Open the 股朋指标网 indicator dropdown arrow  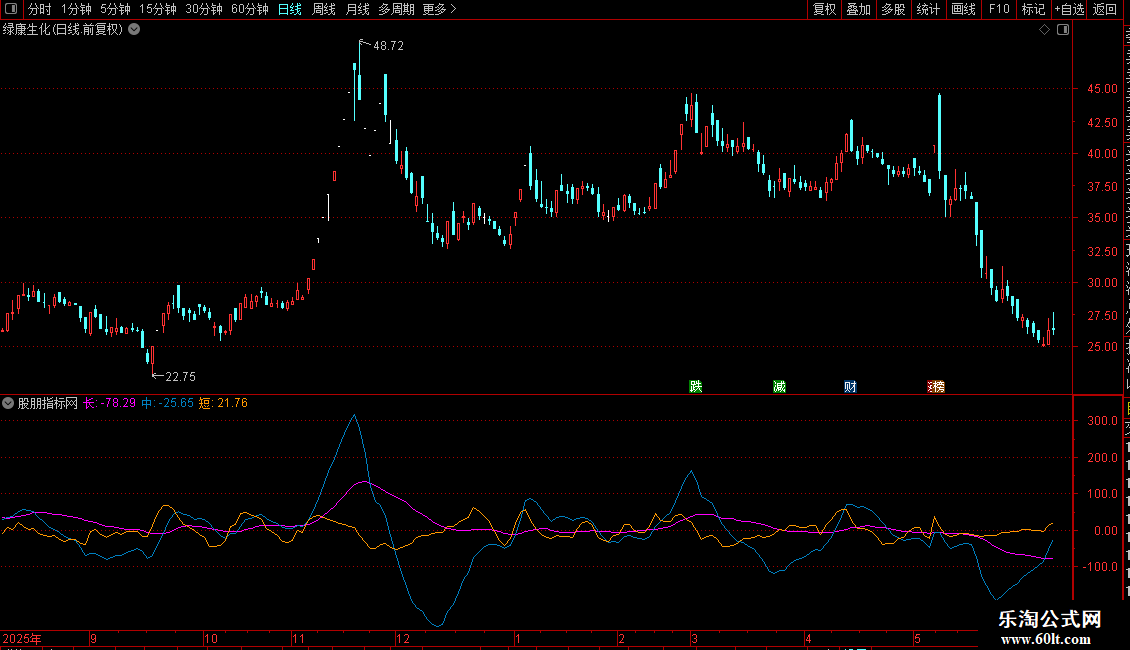(x=8, y=404)
